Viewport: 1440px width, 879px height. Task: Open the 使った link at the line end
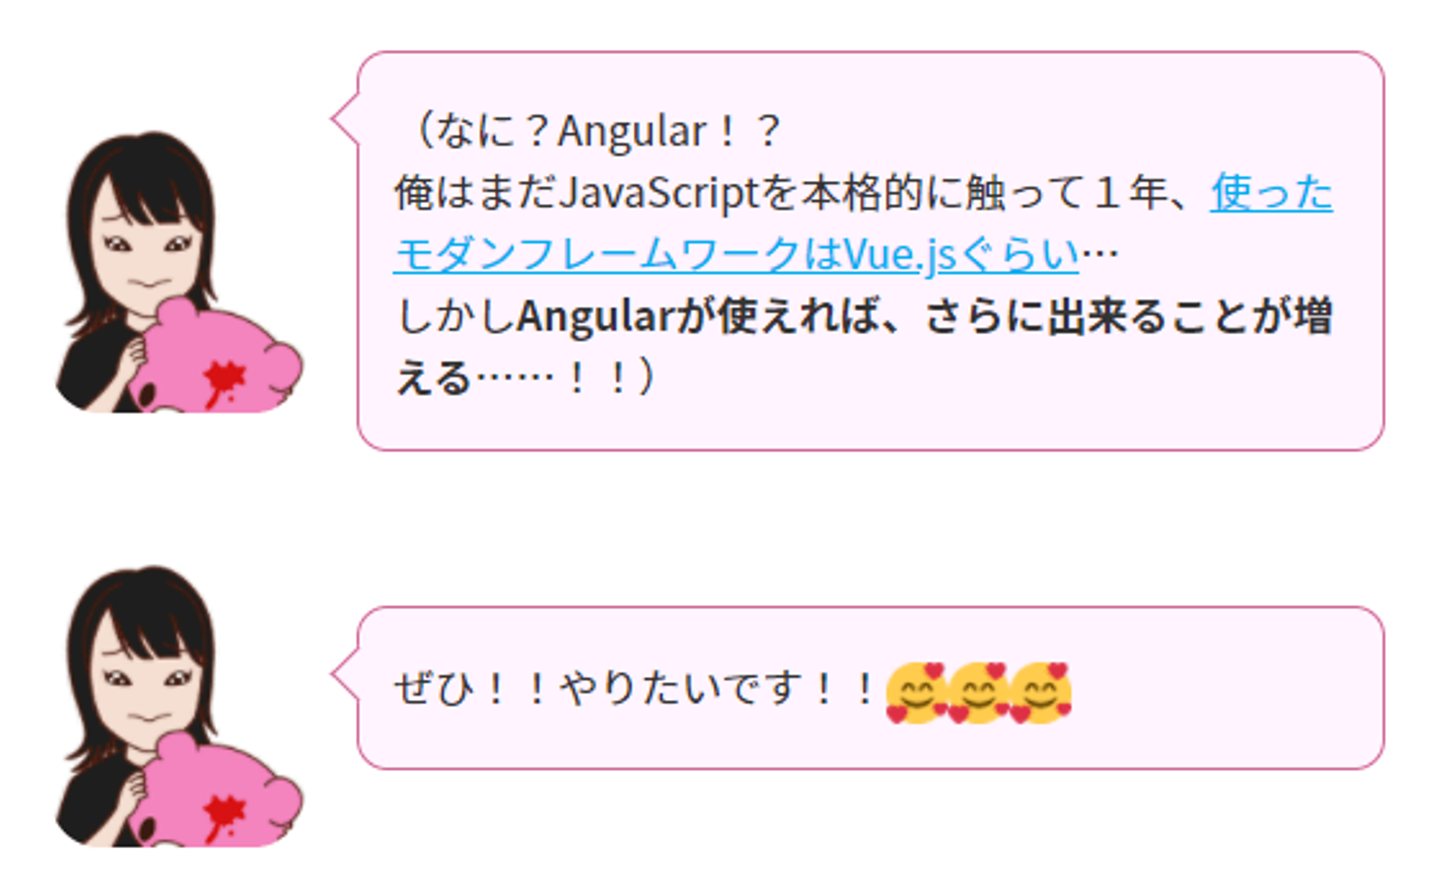(1271, 193)
